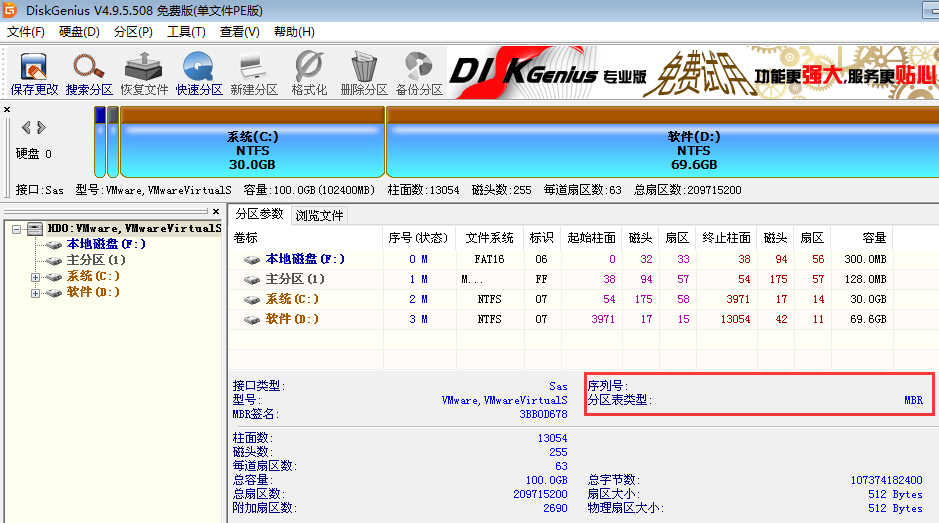Expand the 软件(D:) tree node
This screenshot has height=523, width=939.
[x=36, y=293]
